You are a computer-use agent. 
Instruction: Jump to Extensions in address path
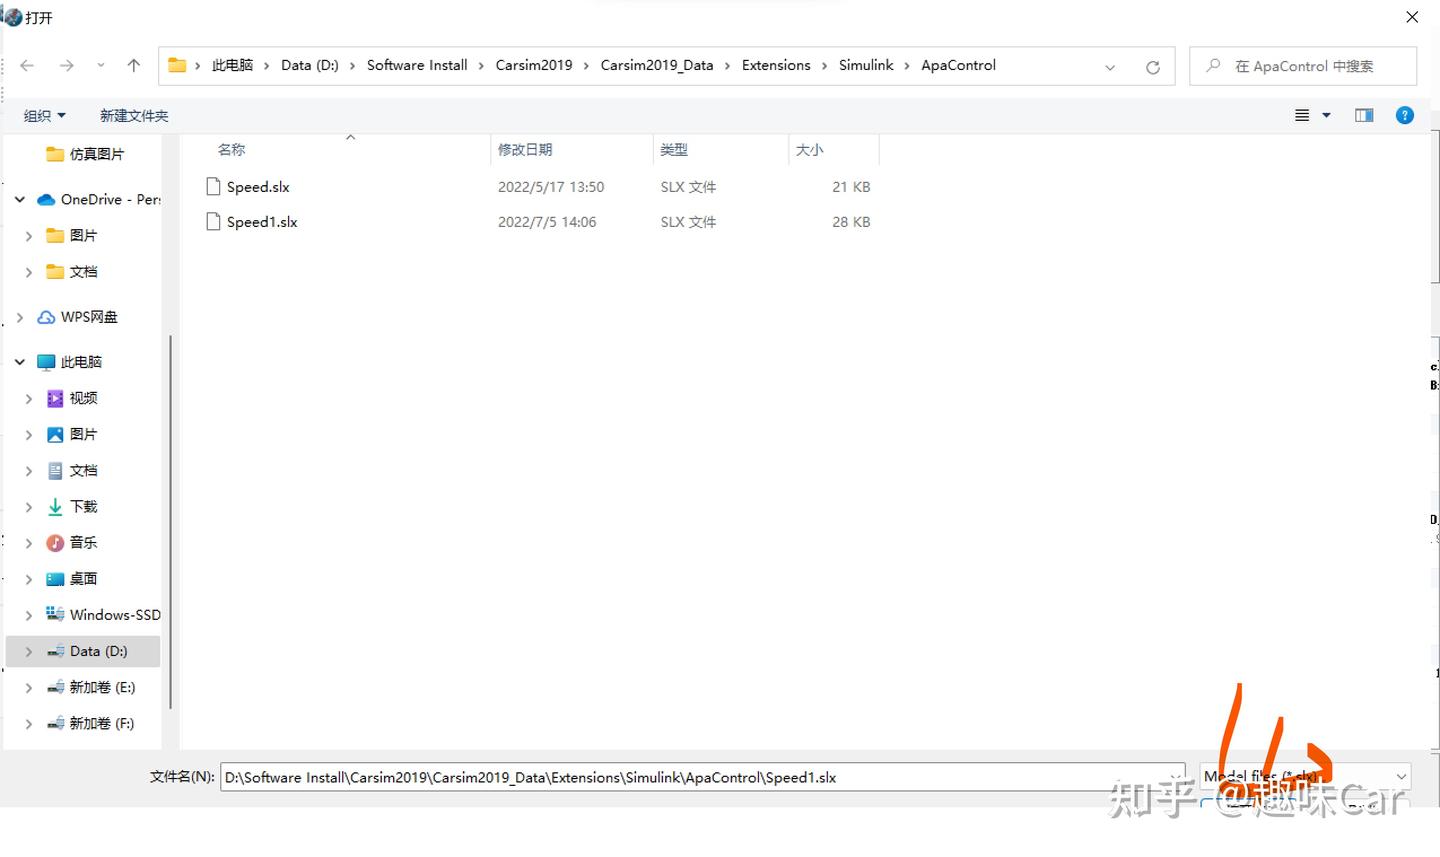tap(776, 65)
